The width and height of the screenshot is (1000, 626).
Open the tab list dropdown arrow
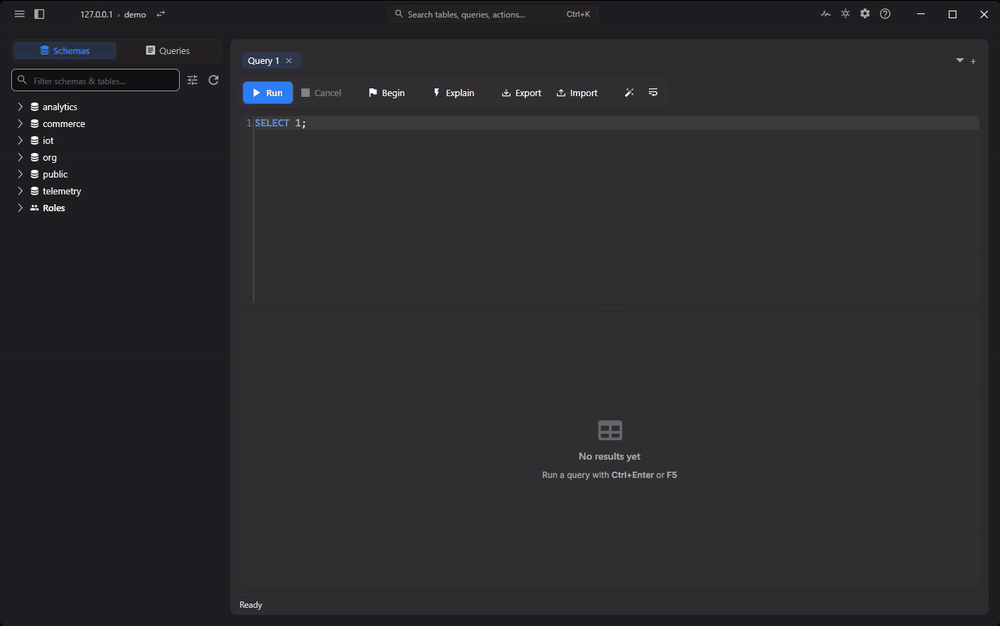960,61
